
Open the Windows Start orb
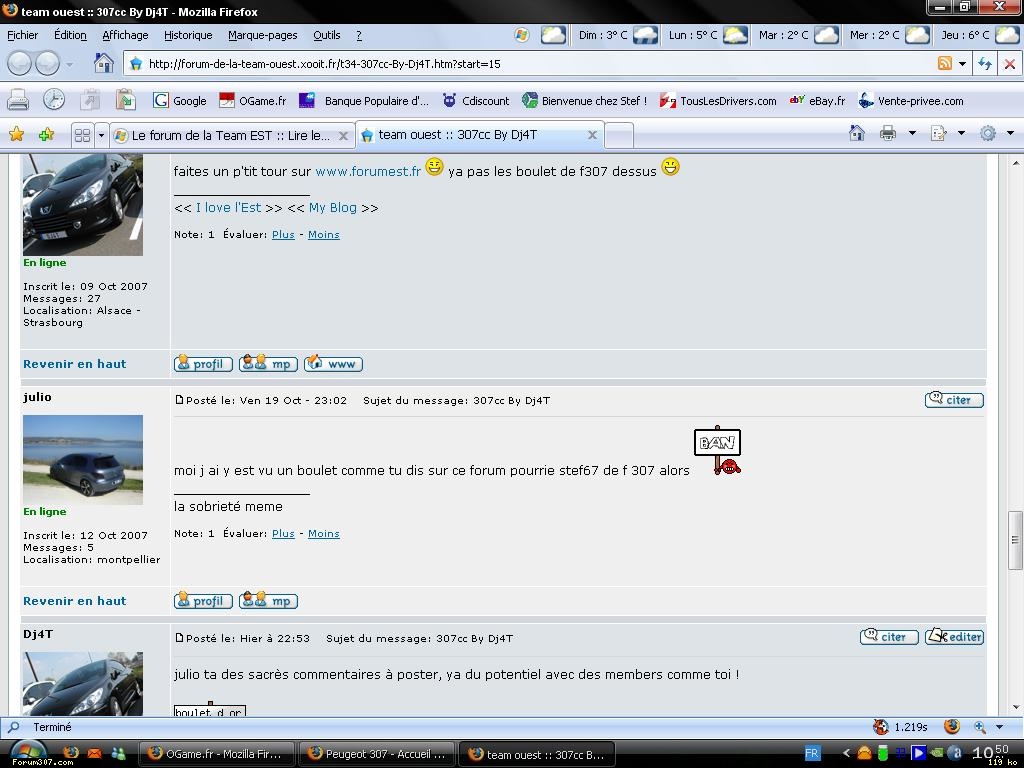(x=27, y=752)
